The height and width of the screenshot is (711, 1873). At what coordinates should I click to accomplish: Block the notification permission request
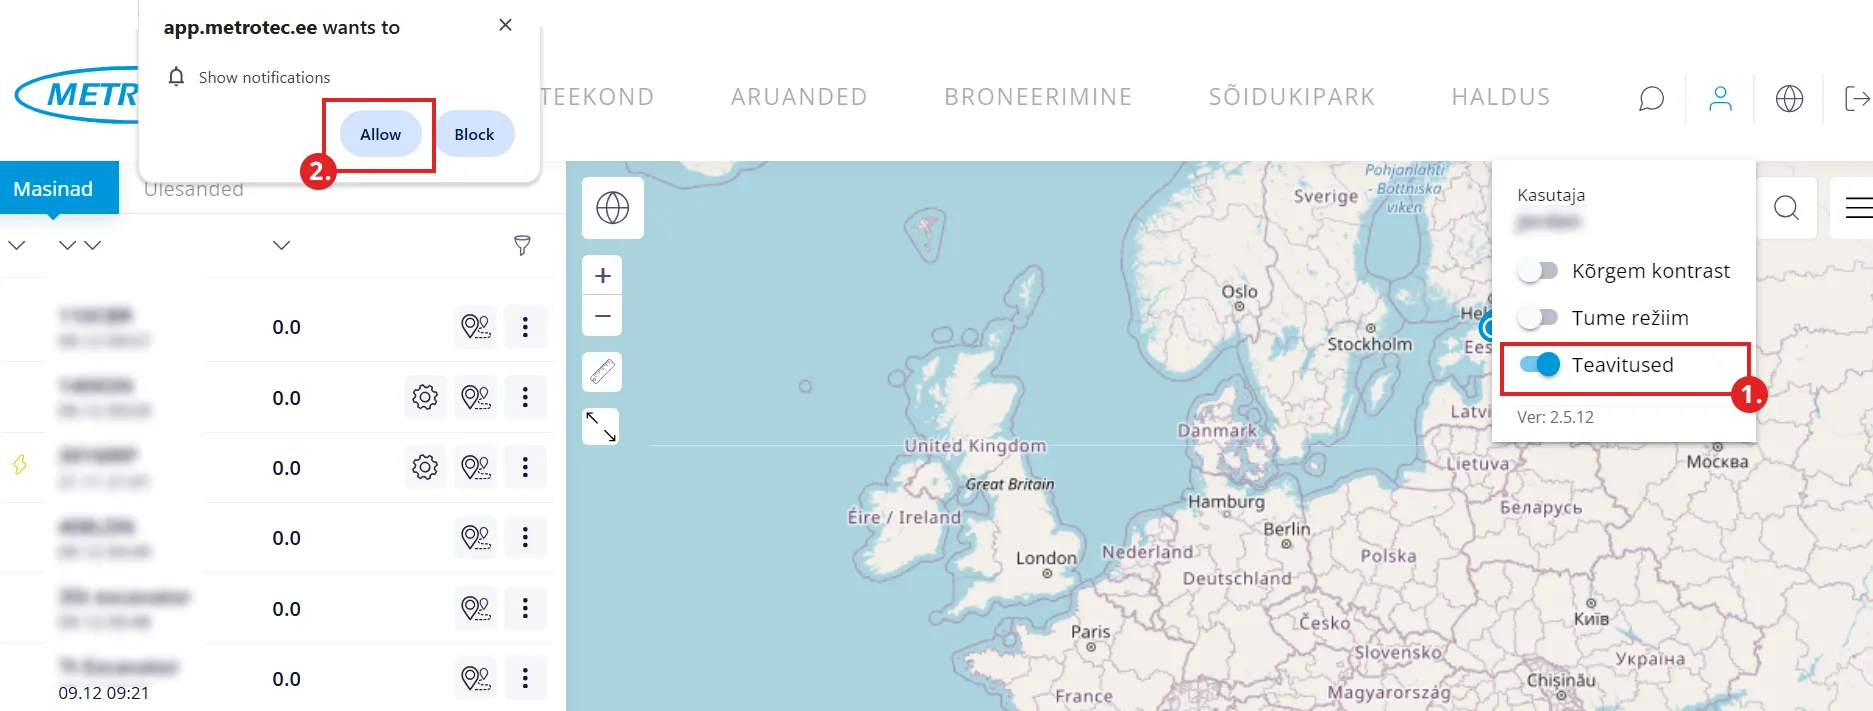pos(474,134)
